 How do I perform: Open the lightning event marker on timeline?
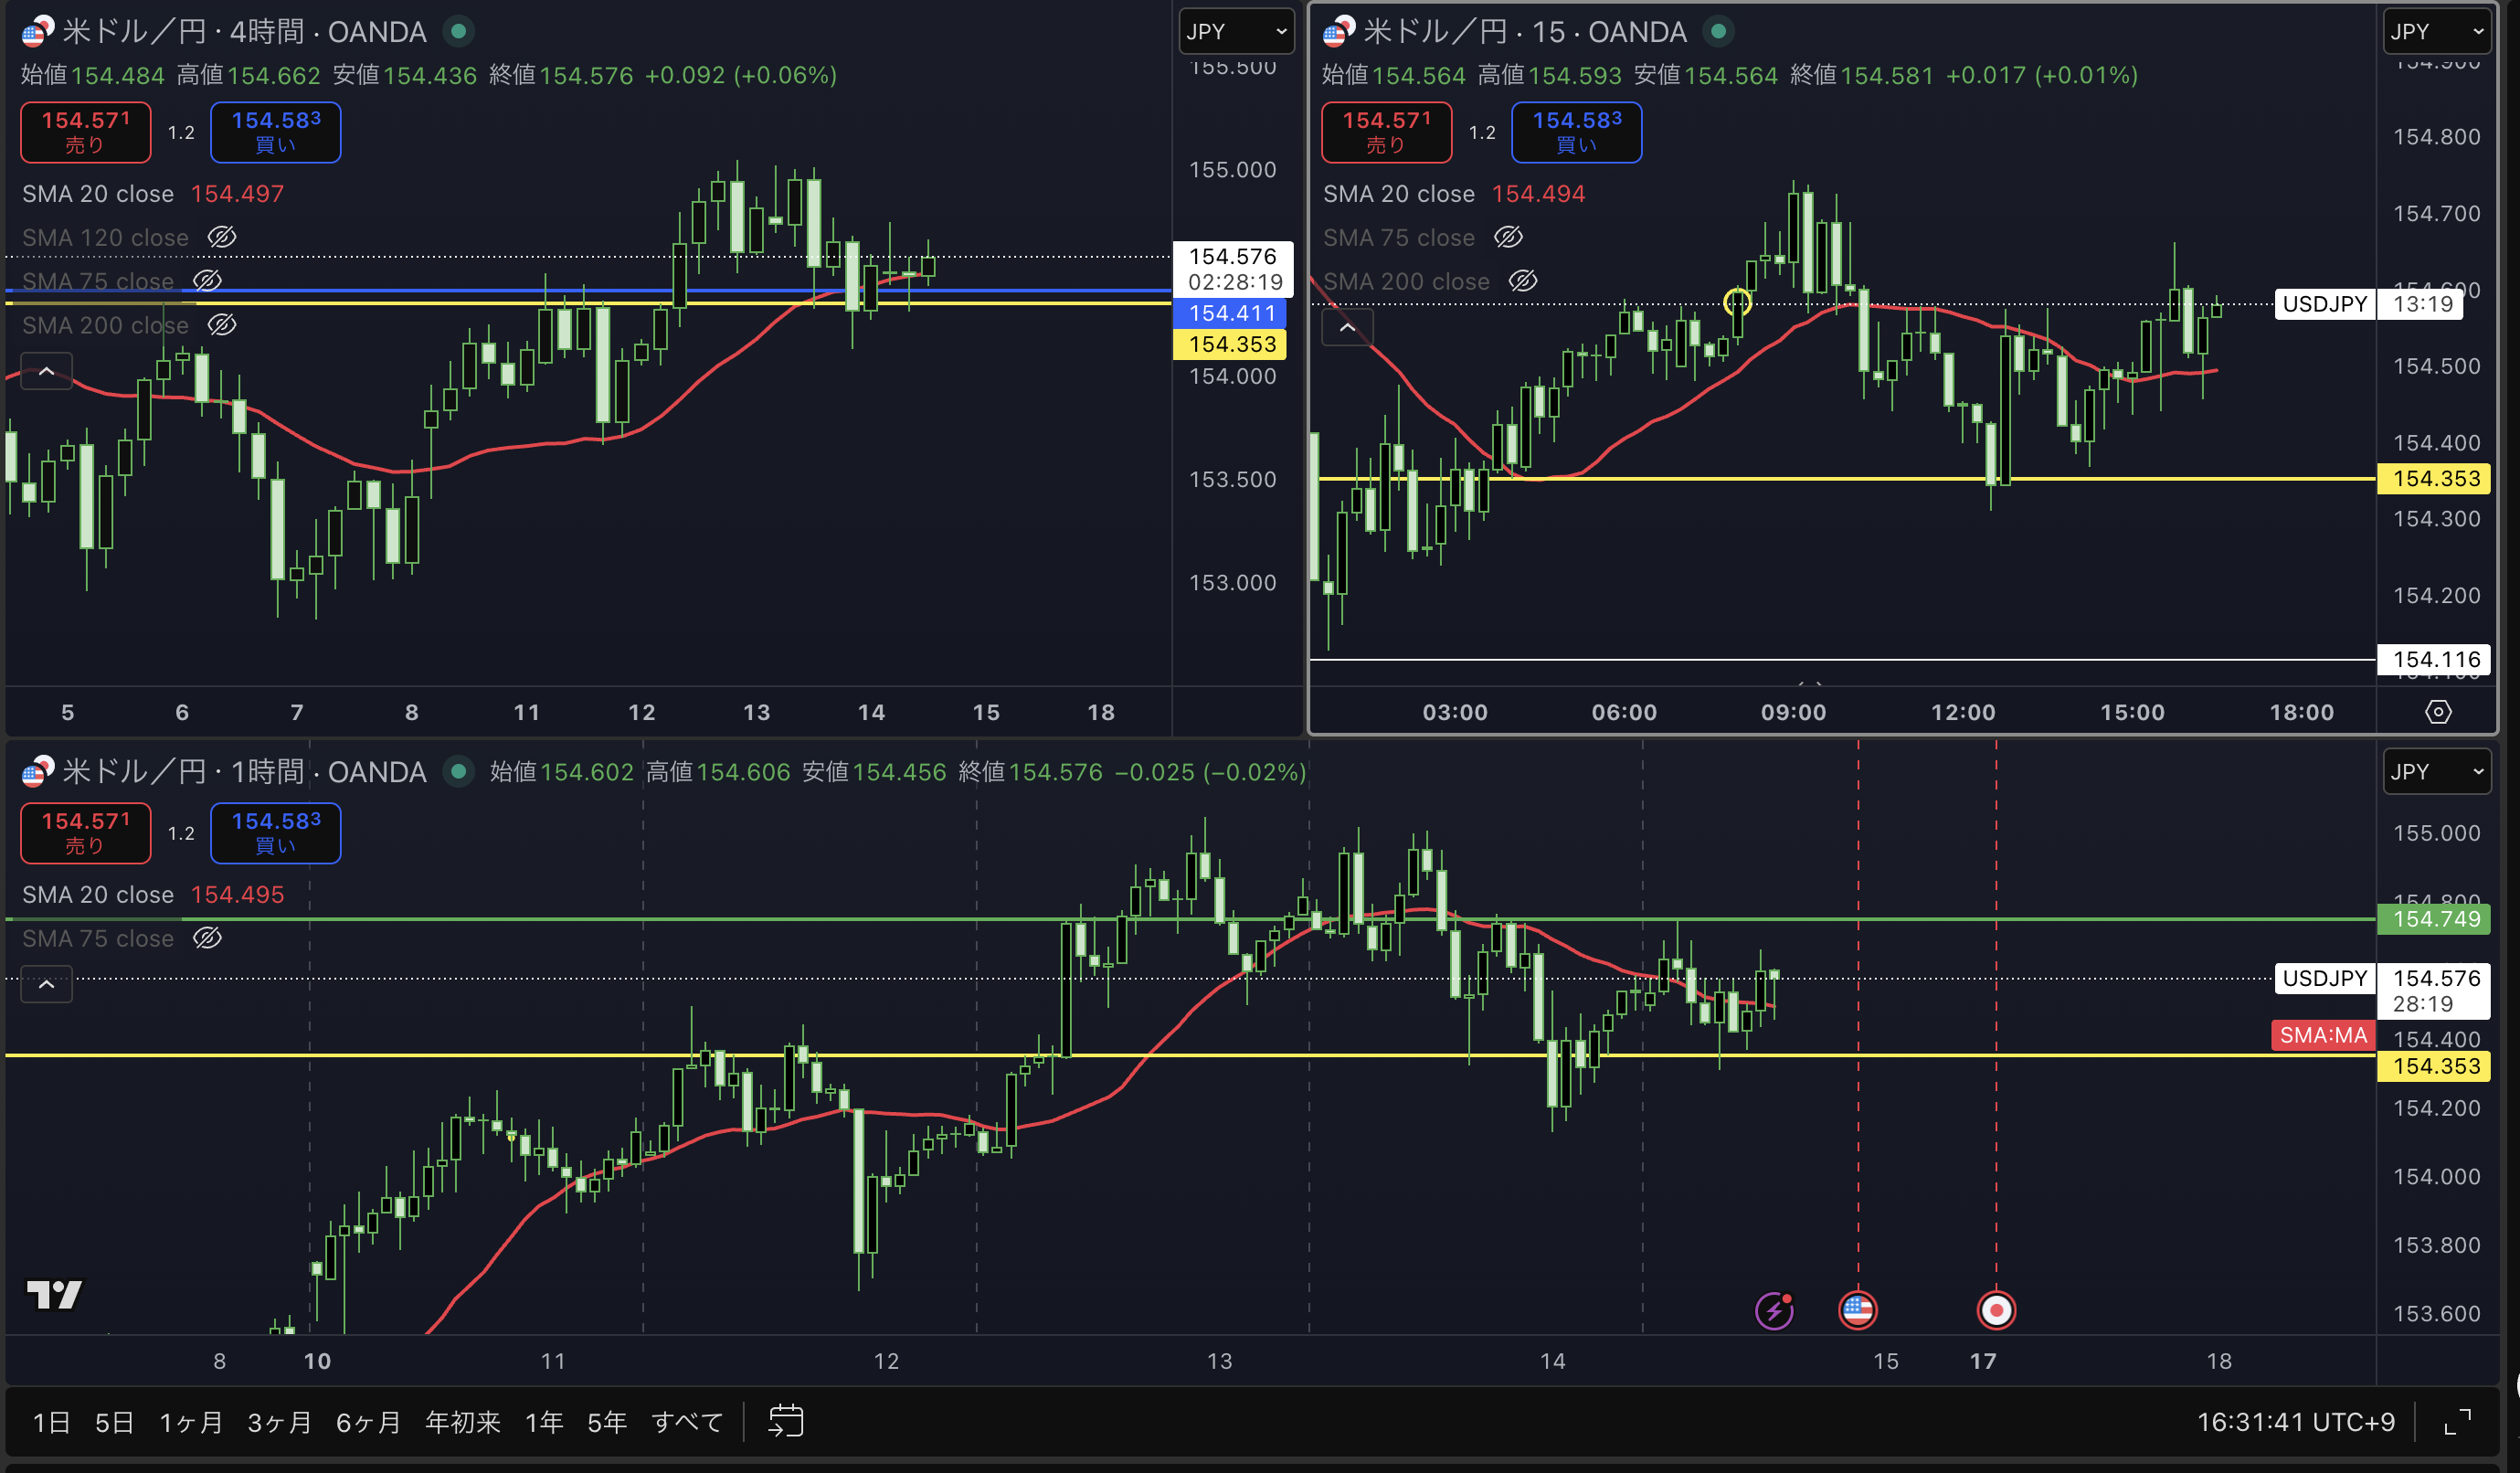click(x=1774, y=1310)
